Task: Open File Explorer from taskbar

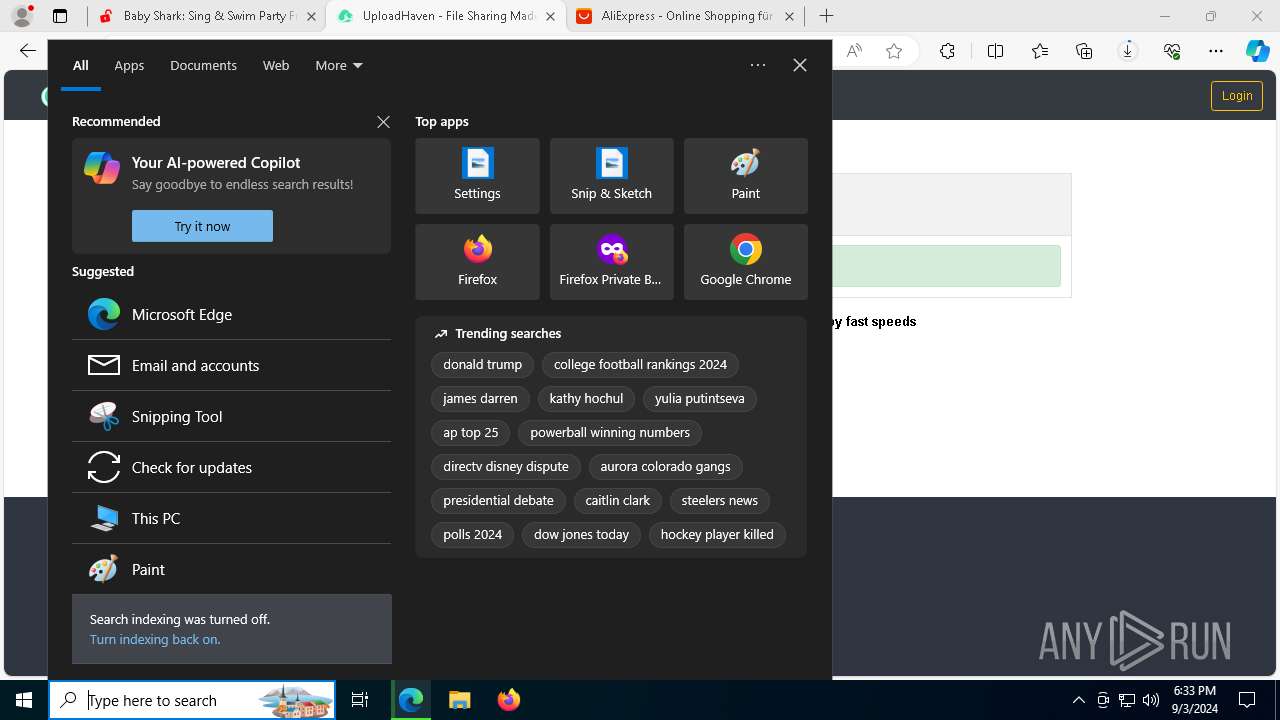Action: [x=459, y=700]
